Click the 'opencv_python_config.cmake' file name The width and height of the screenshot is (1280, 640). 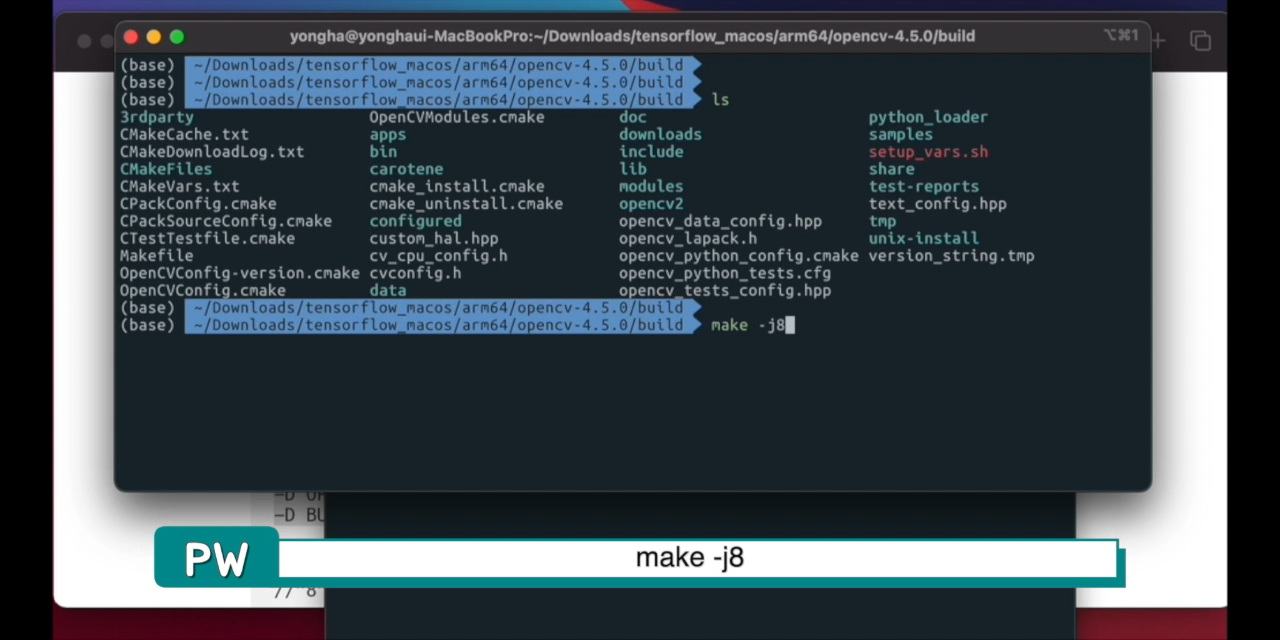point(739,256)
